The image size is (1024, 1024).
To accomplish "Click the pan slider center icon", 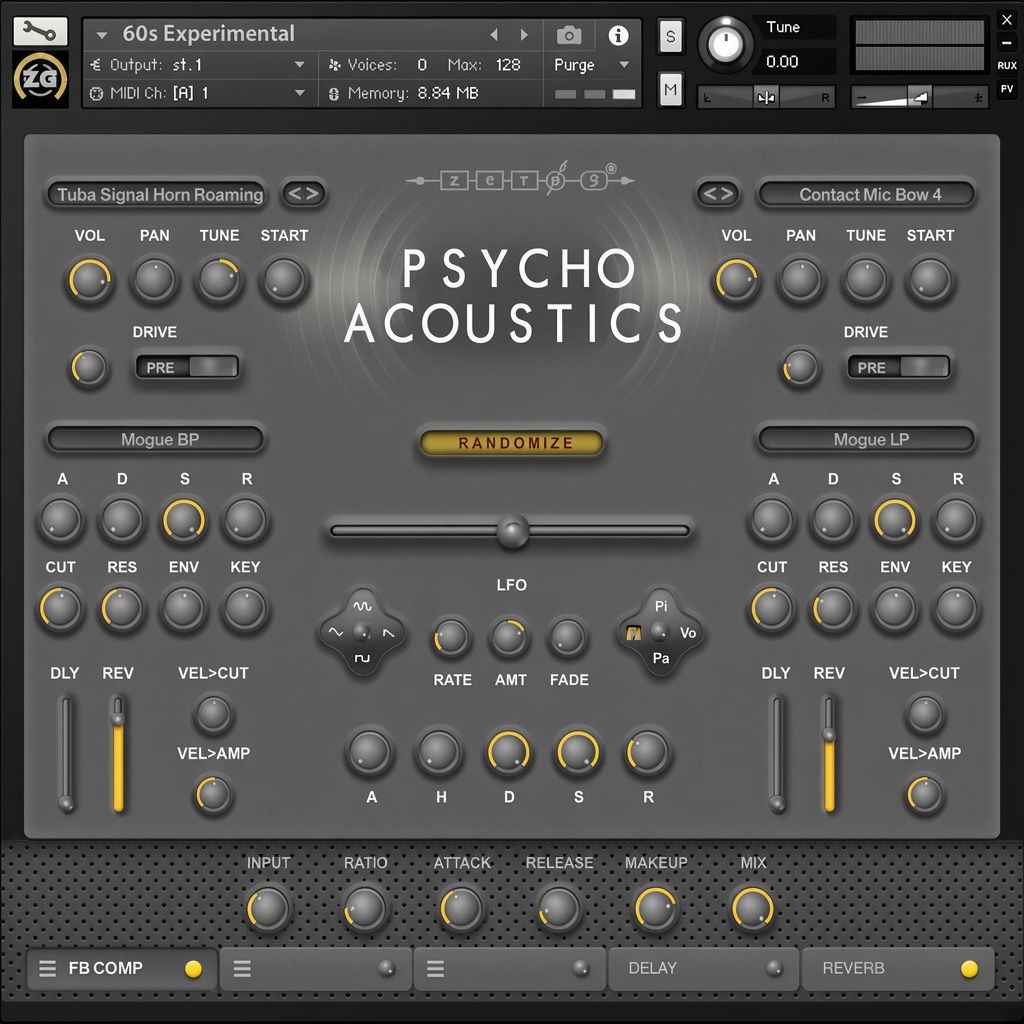I will [x=766, y=98].
